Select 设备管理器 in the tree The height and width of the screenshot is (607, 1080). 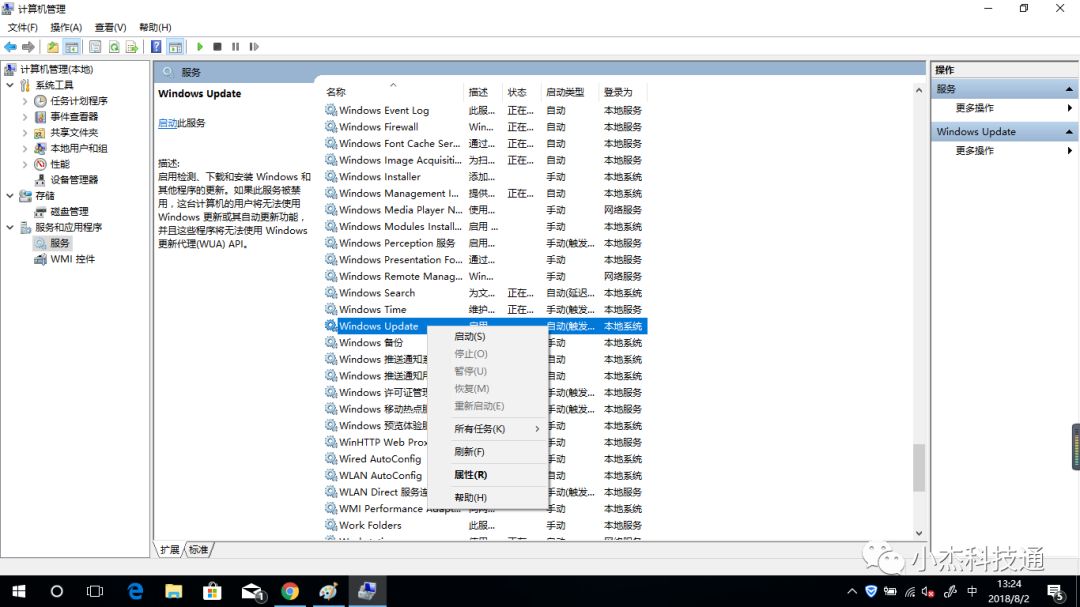[74, 180]
